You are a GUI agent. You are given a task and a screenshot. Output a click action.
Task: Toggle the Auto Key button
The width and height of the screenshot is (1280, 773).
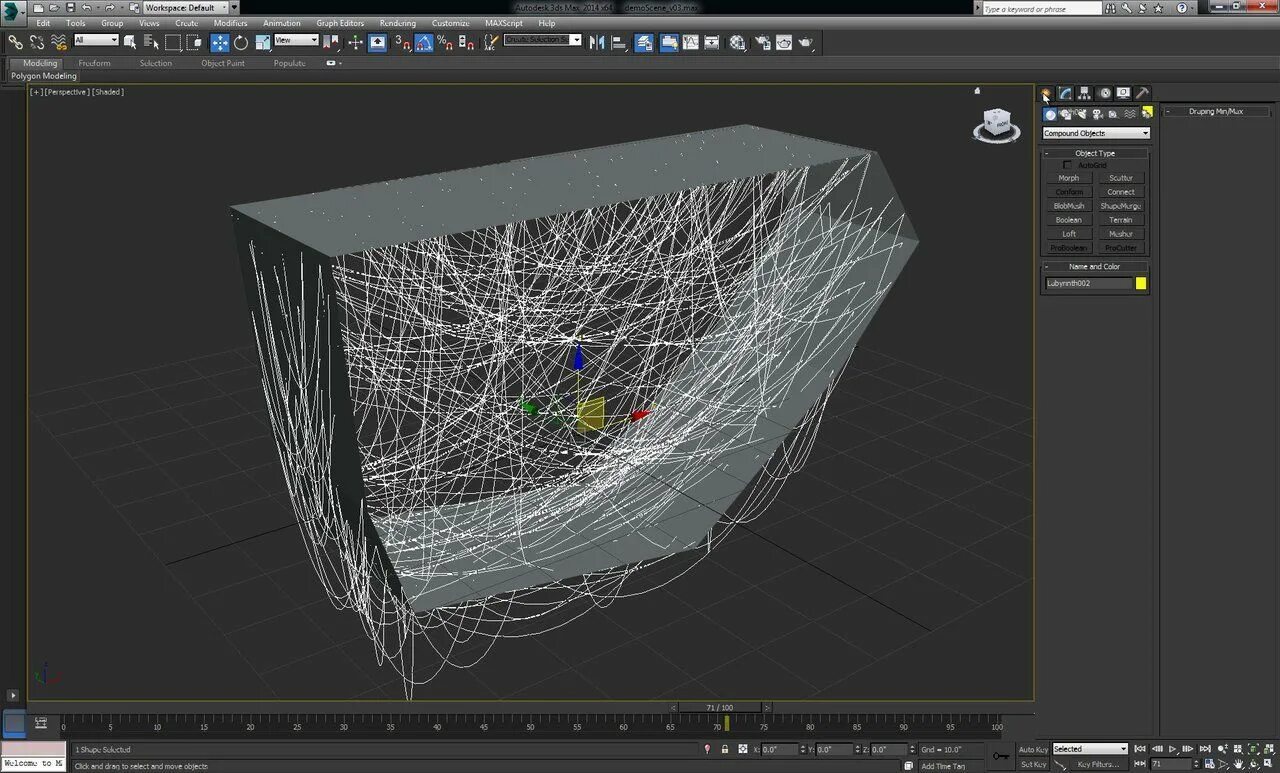pyautogui.click(x=1033, y=749)
